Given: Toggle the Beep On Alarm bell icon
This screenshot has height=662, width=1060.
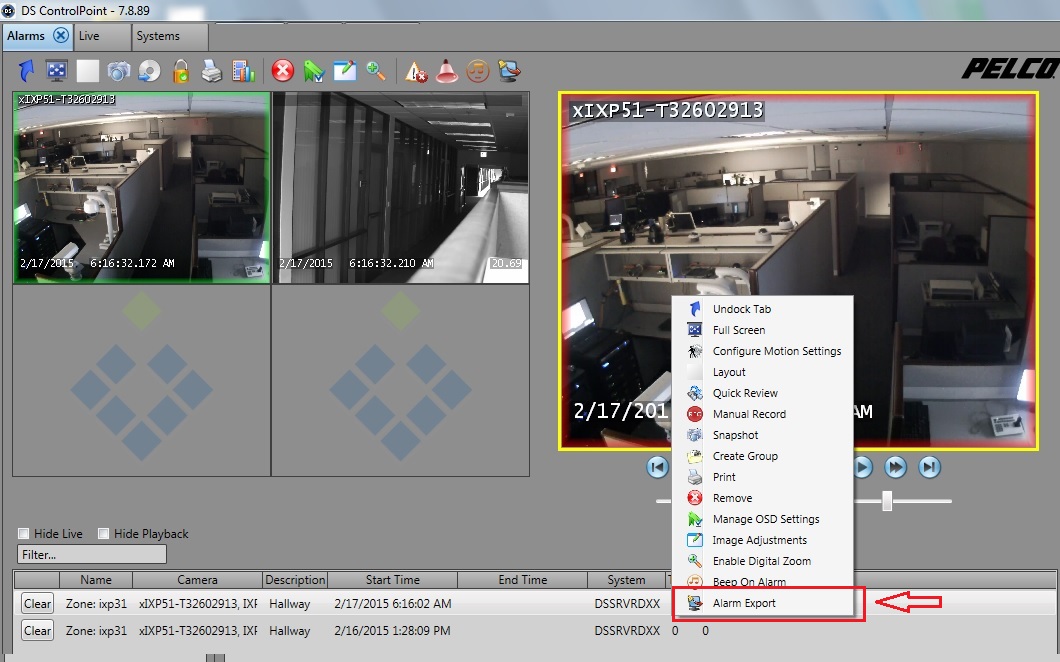Looking at the screenshot, I should tap(444, 70).
